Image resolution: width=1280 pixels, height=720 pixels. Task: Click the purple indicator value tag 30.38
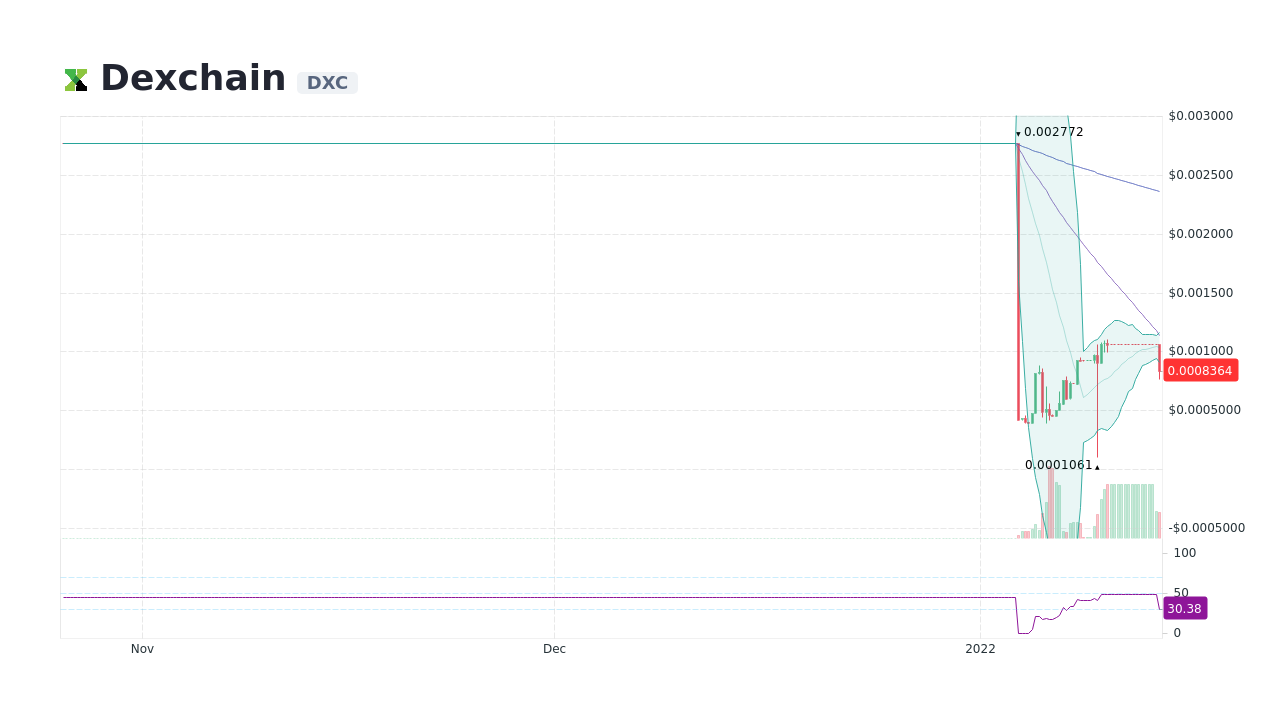pos(1184,608)
